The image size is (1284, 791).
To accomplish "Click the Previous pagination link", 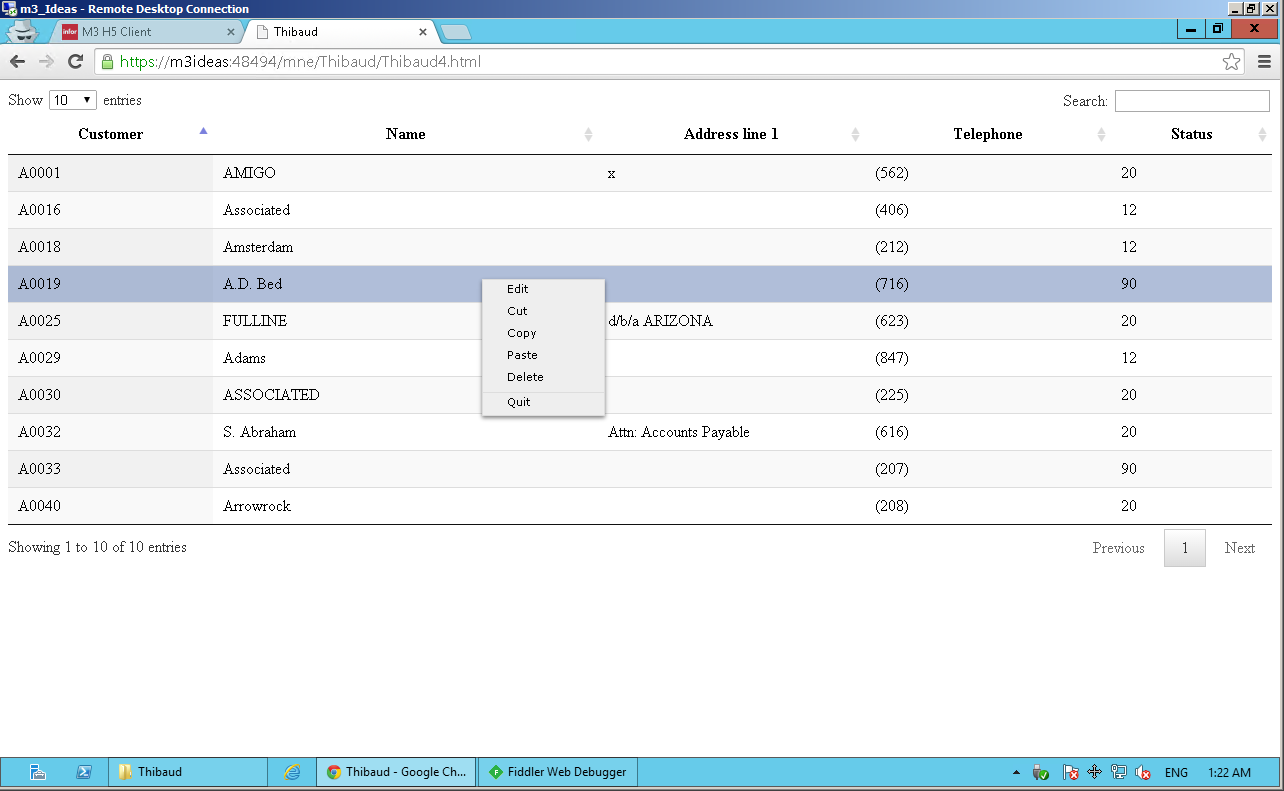I will click(x=1118, y=548).
